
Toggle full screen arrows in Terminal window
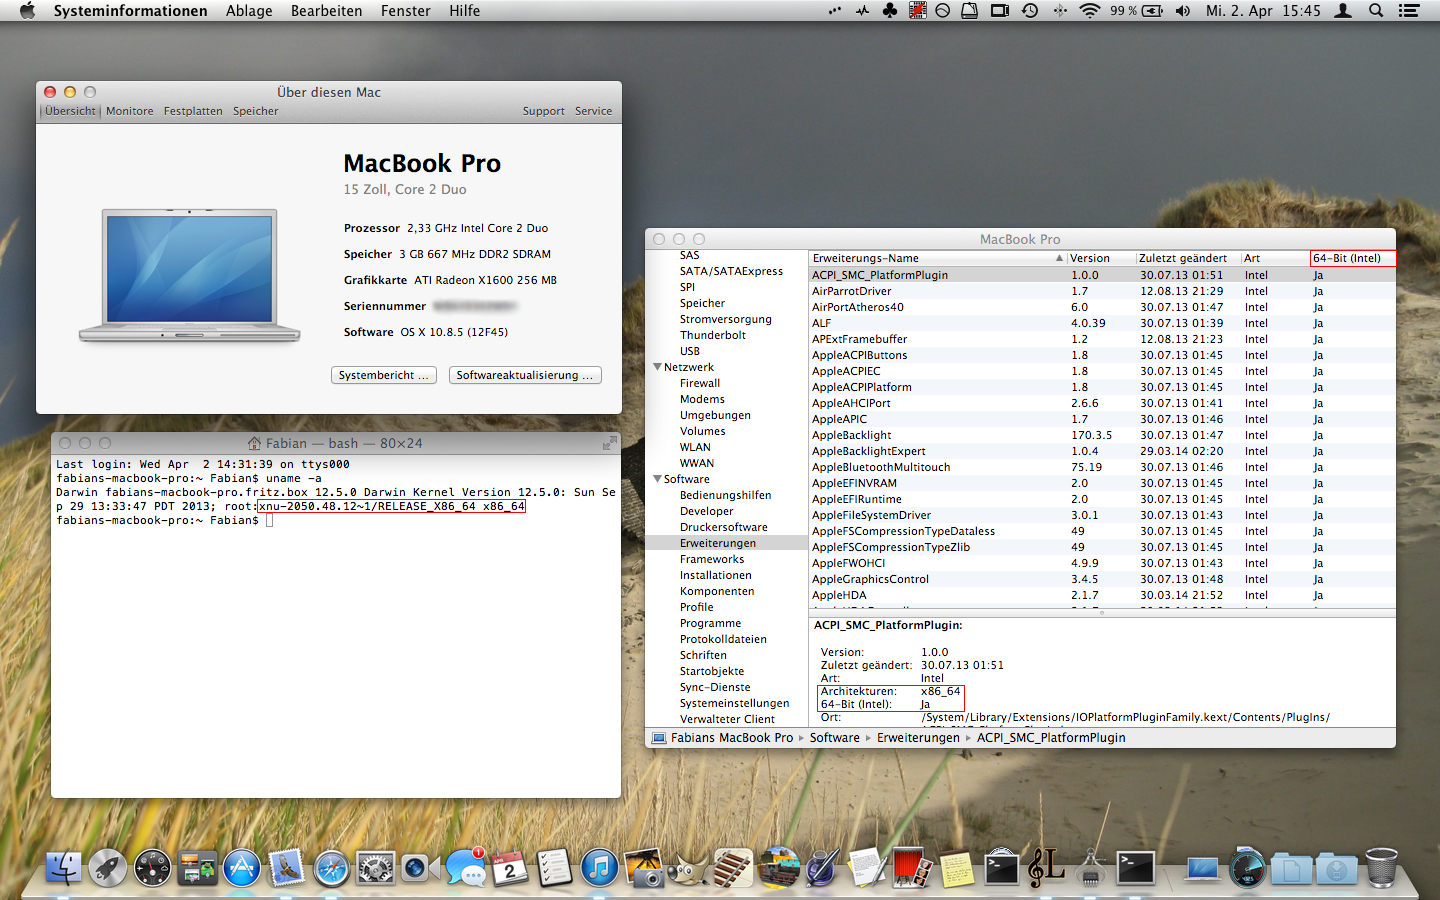point(609,443)
